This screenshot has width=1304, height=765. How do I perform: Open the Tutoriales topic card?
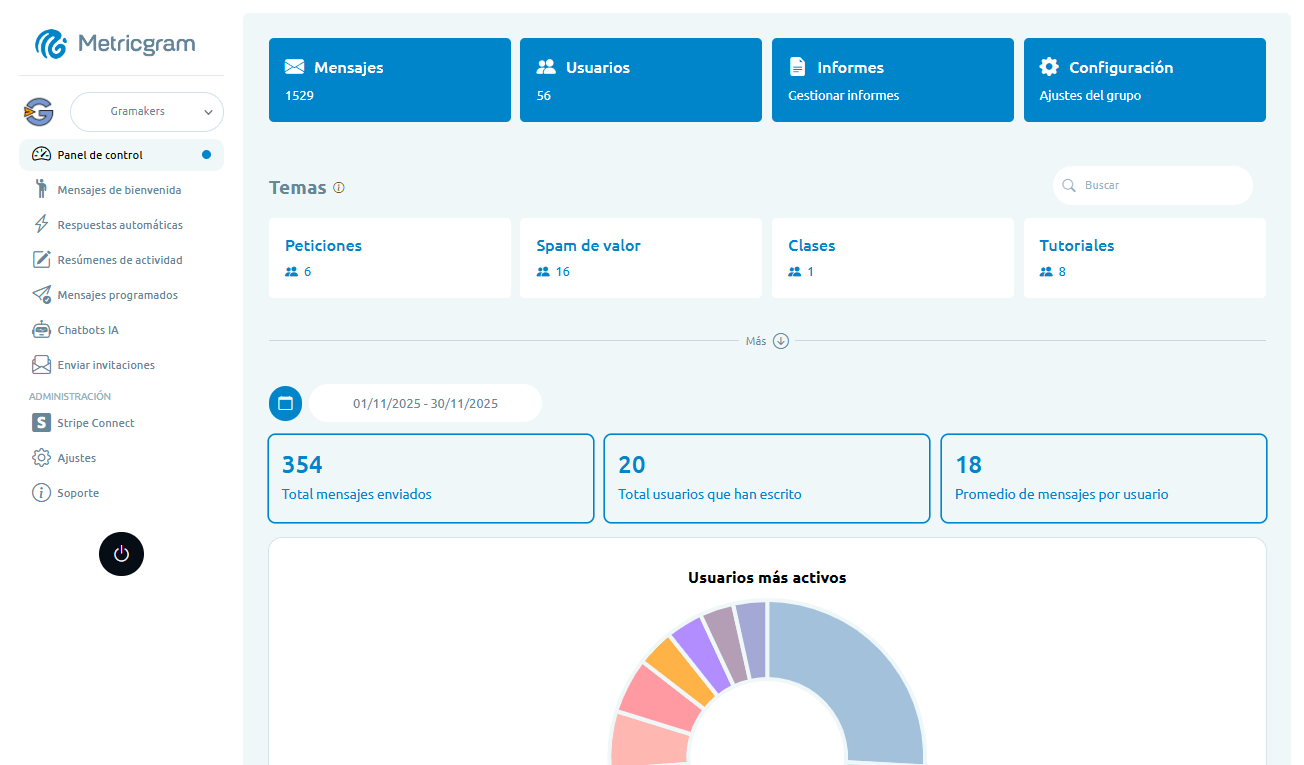tap(1144, 257)
